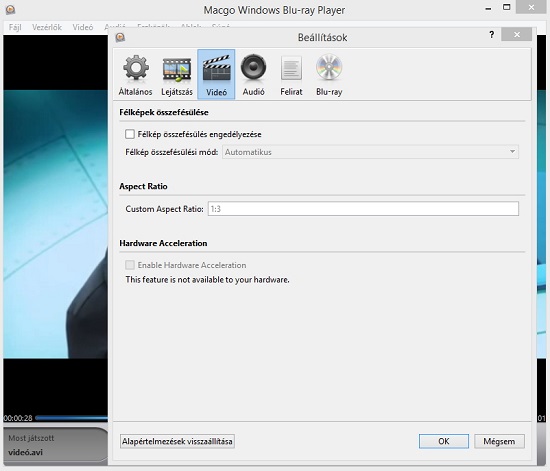This screenshot has height=471, width=550.
Task: Click the Beállítások dialog help question mark
Action: coord(491,35)
